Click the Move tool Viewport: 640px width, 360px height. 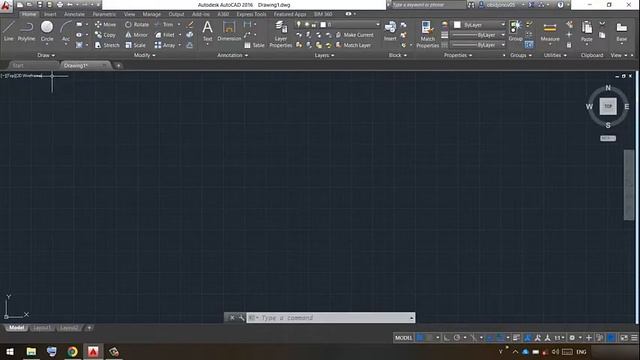105,24
